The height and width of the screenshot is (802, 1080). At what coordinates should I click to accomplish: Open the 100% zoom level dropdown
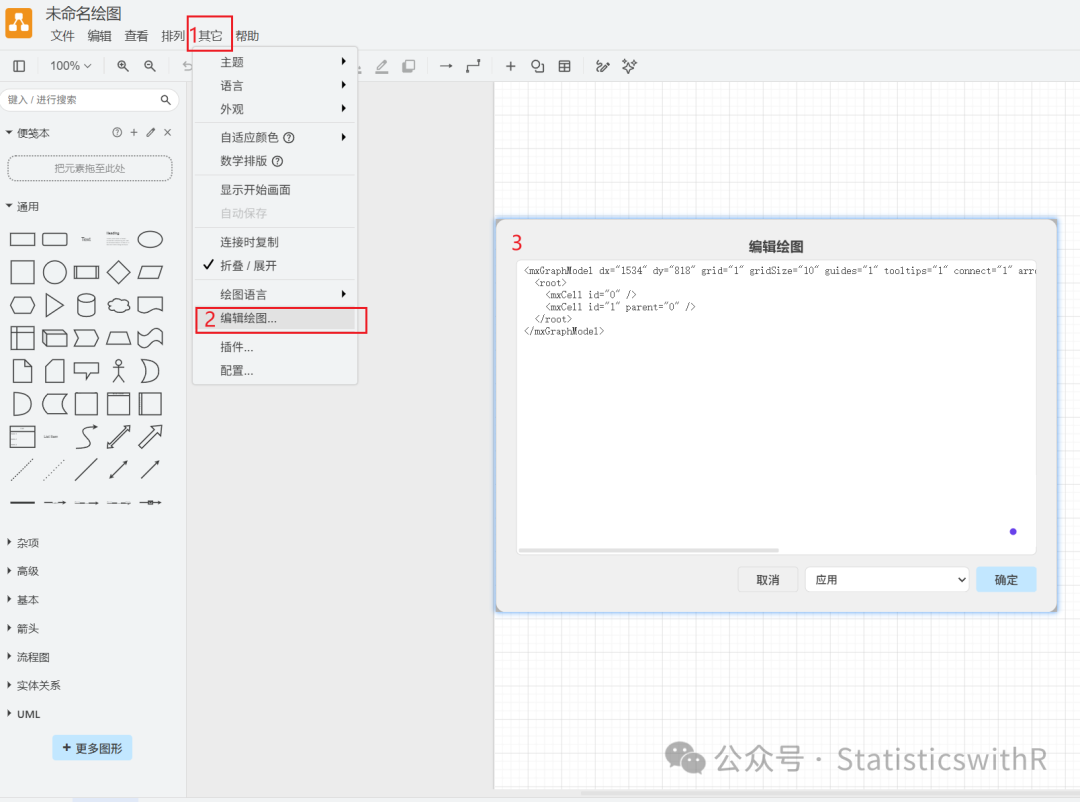(x=71, y=66)
